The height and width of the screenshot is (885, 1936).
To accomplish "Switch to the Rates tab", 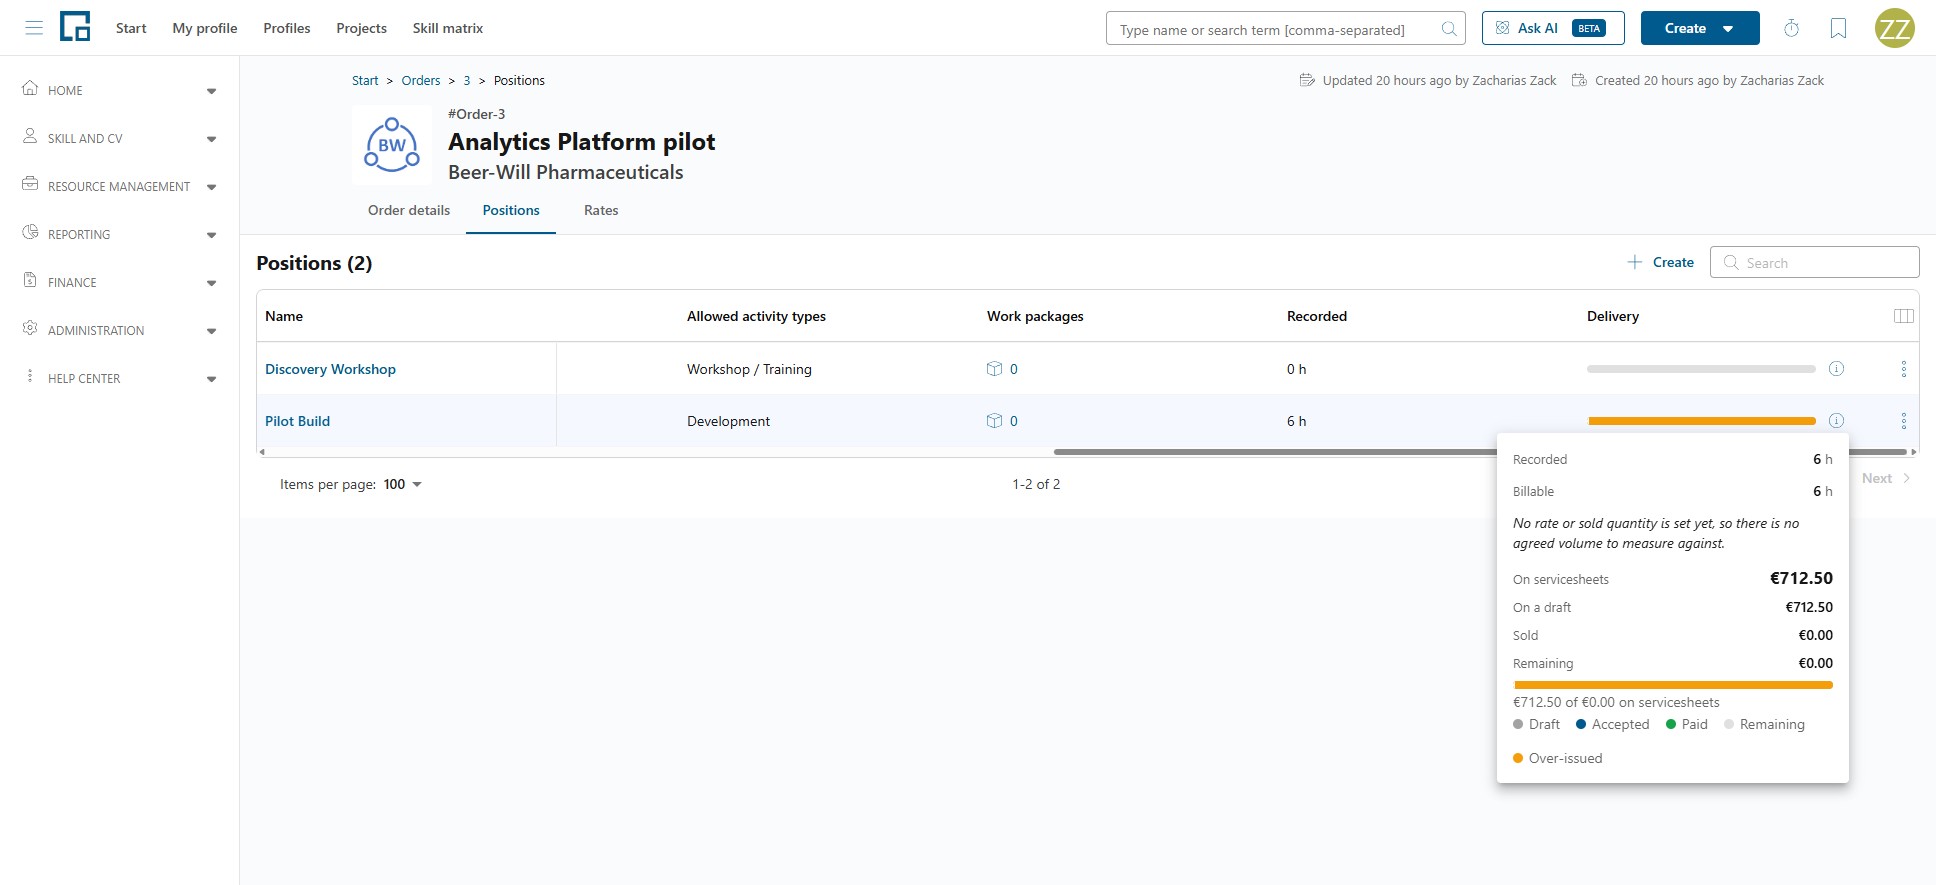I will (601, 210).
